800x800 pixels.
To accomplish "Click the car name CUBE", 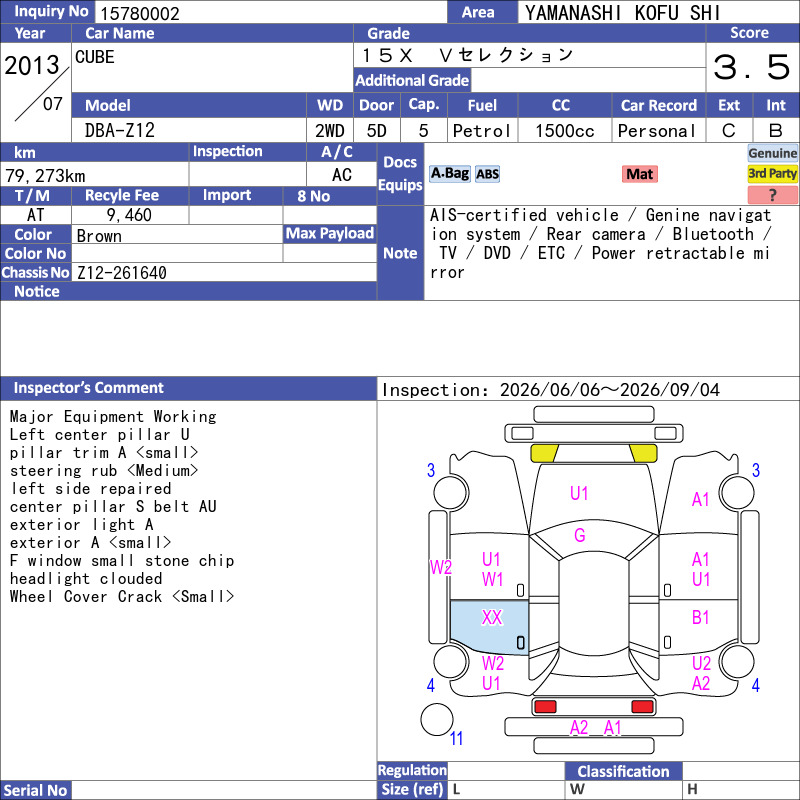I will click(x=95, y=57).
